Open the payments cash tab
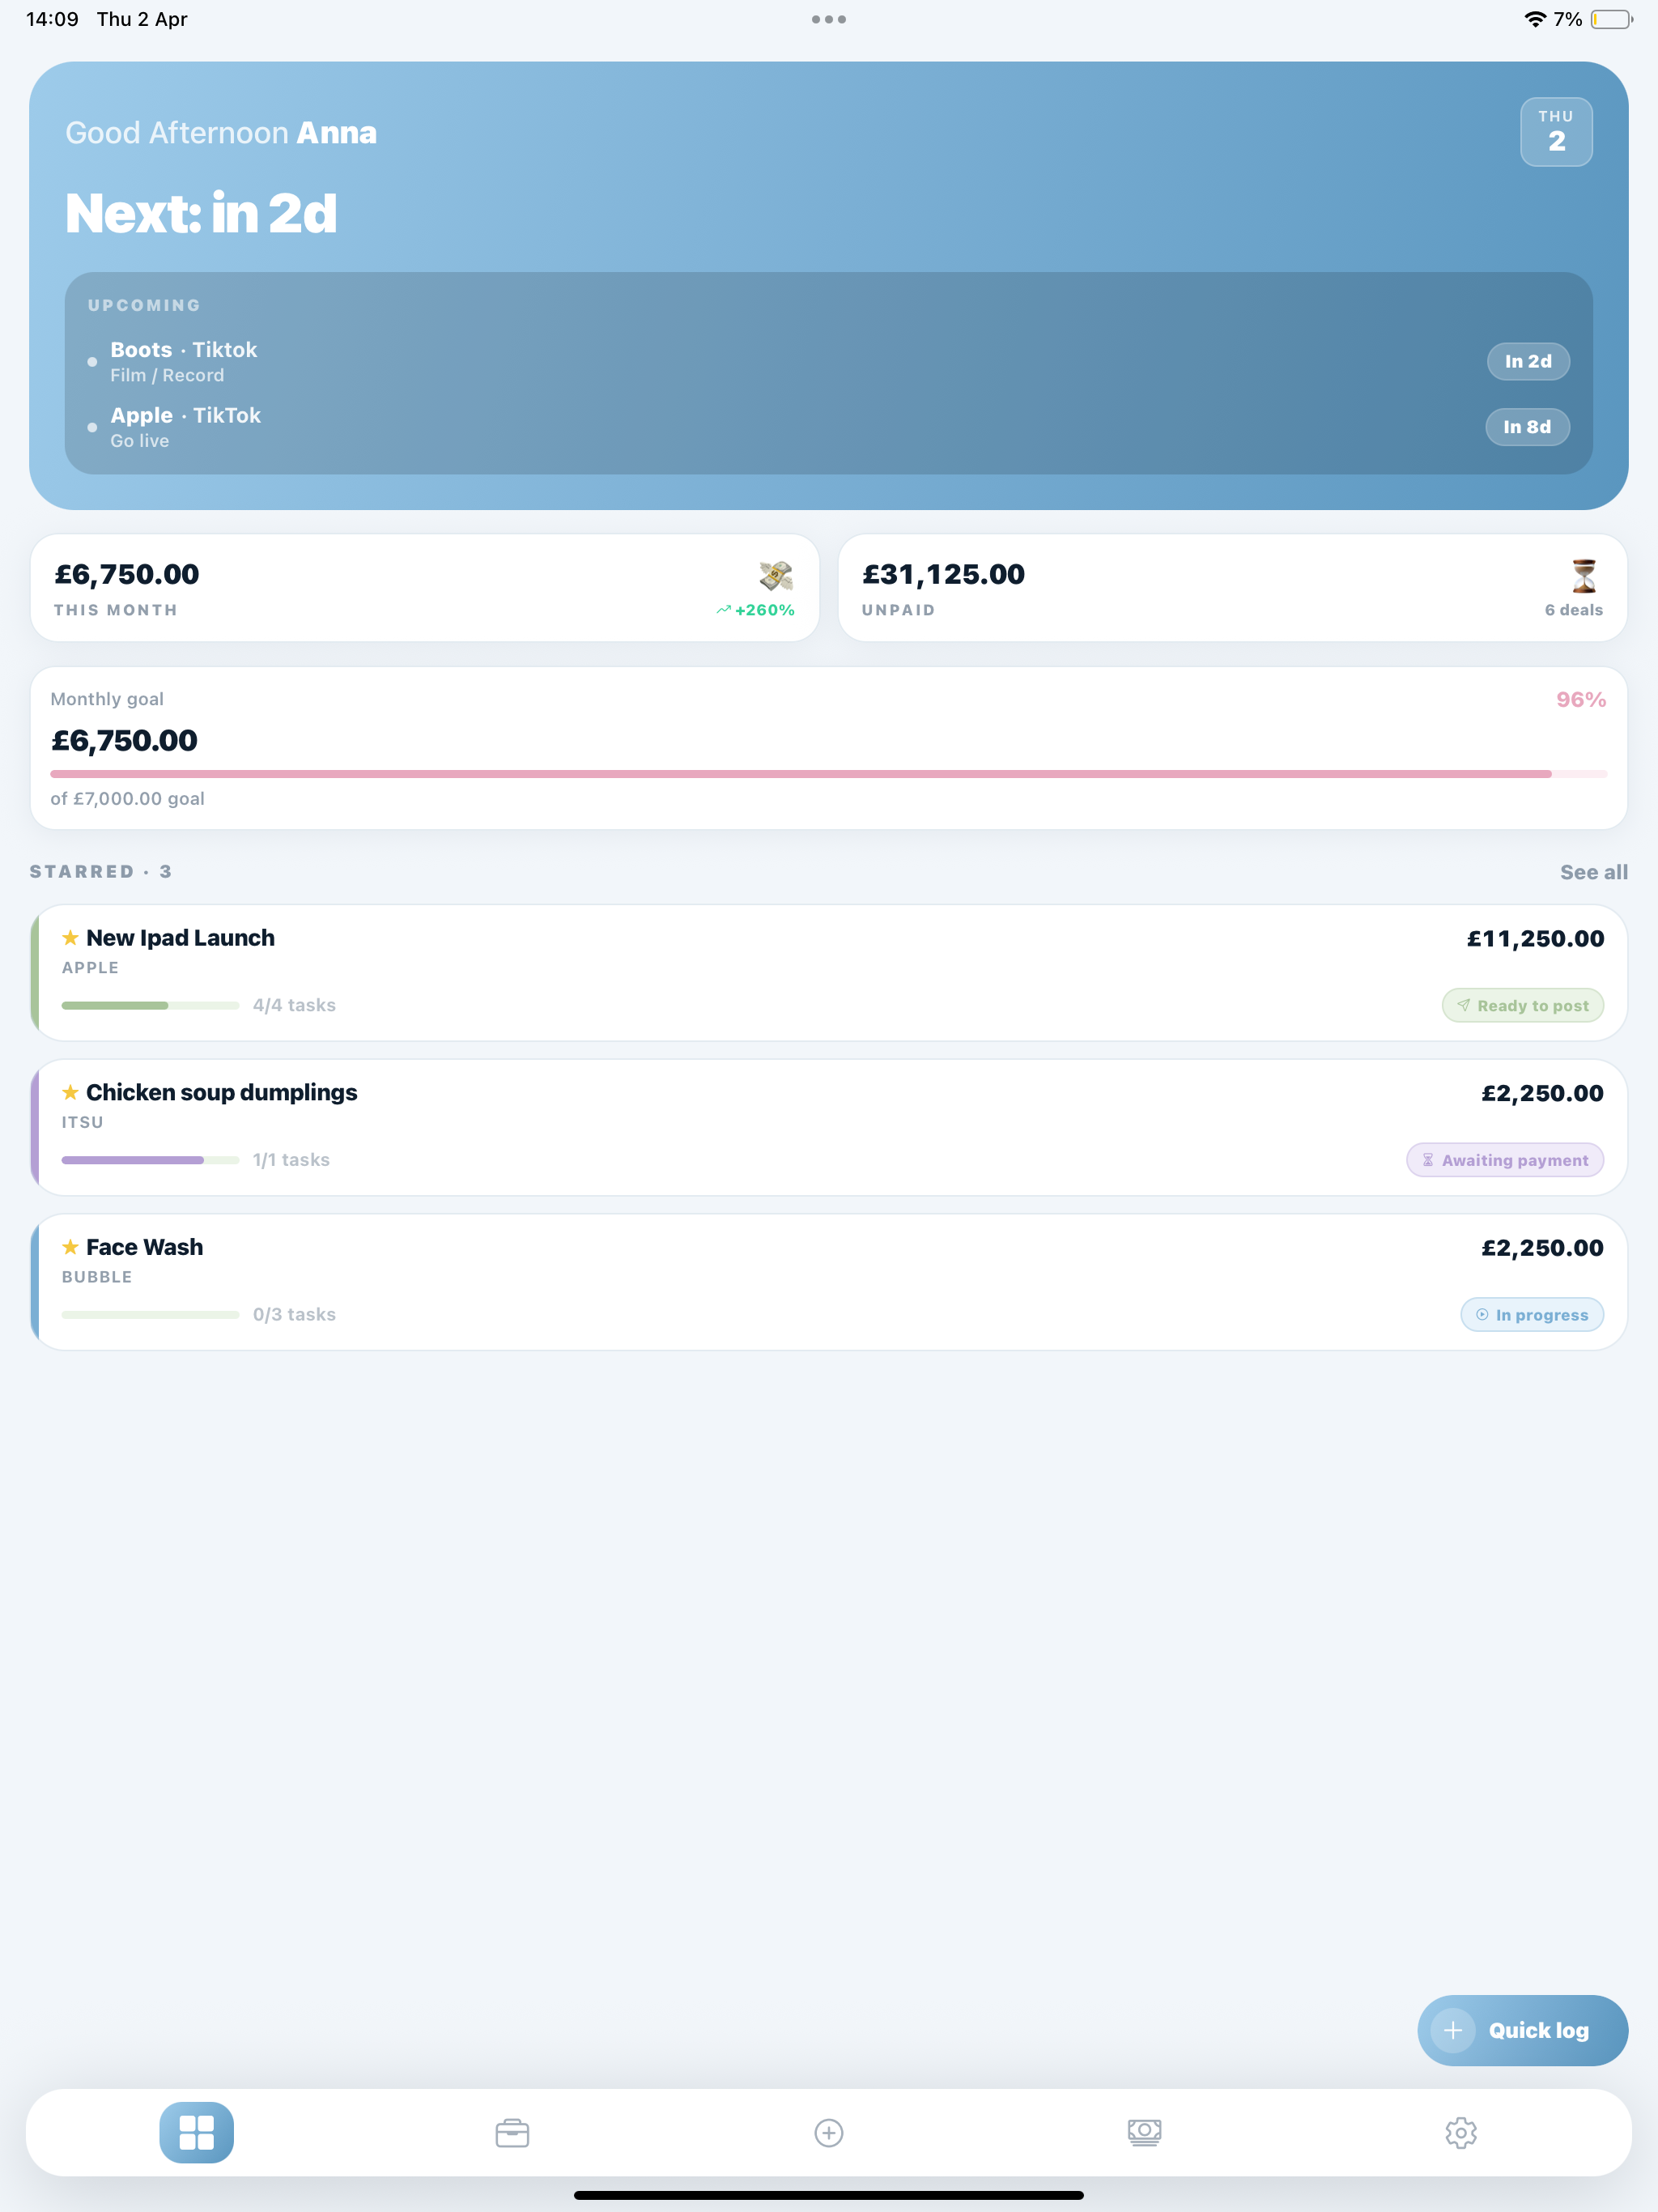 1144,2132
